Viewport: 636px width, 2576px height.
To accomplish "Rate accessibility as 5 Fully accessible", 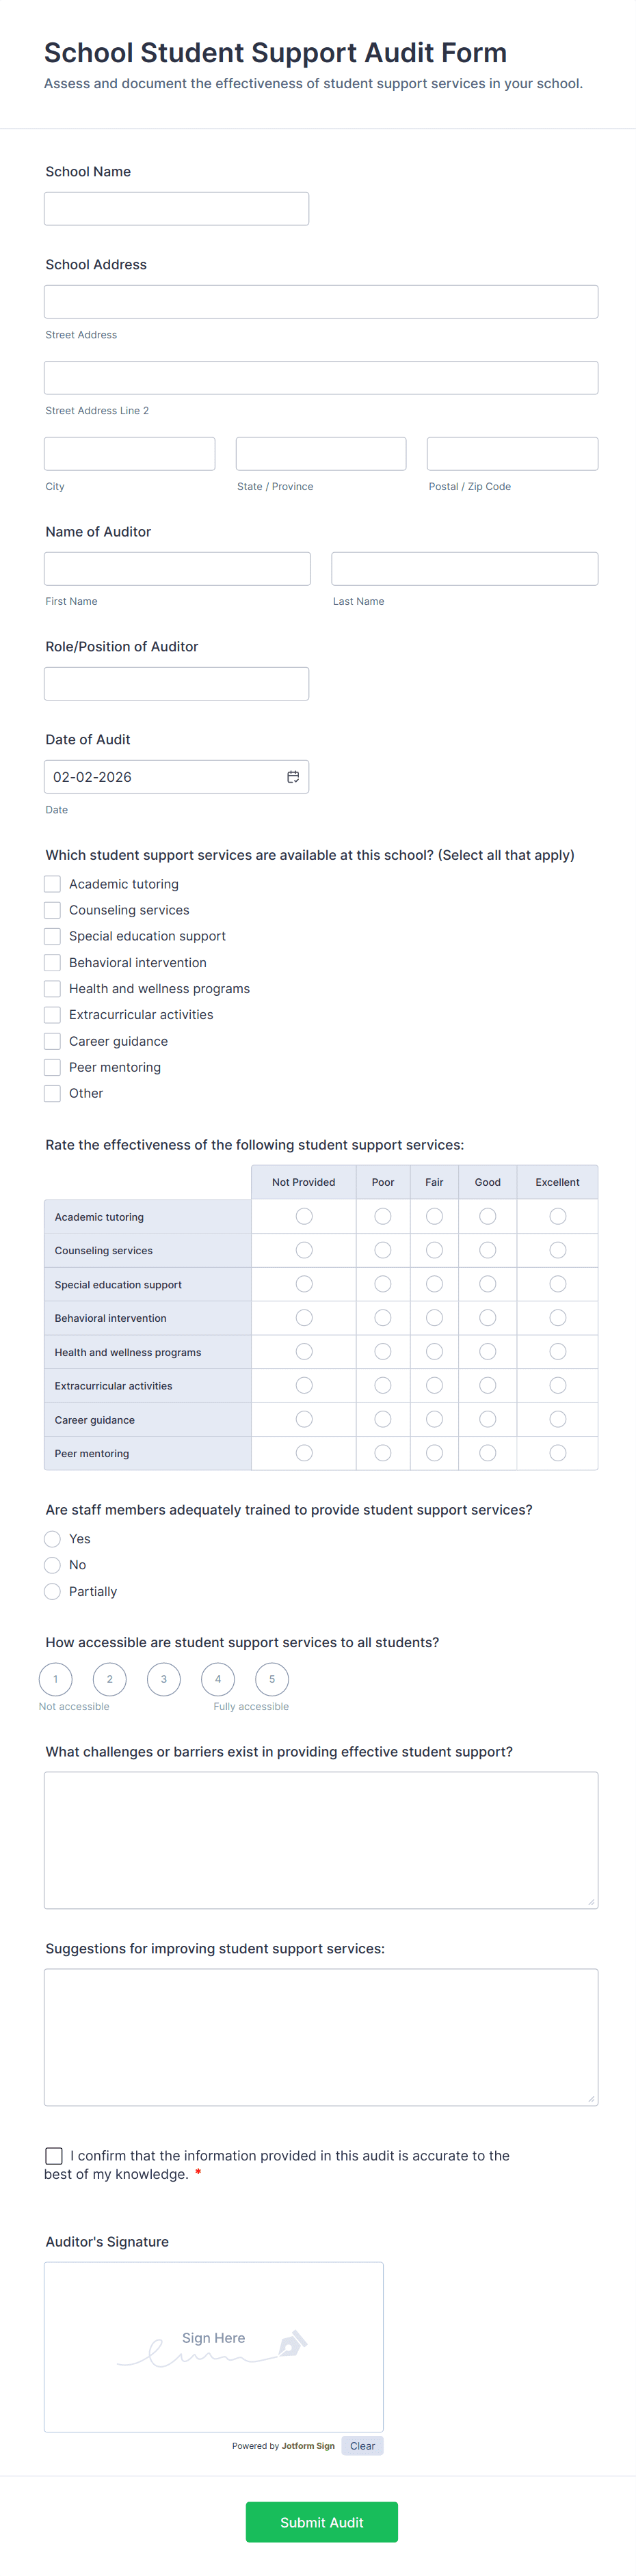I will pos(271,1679).
